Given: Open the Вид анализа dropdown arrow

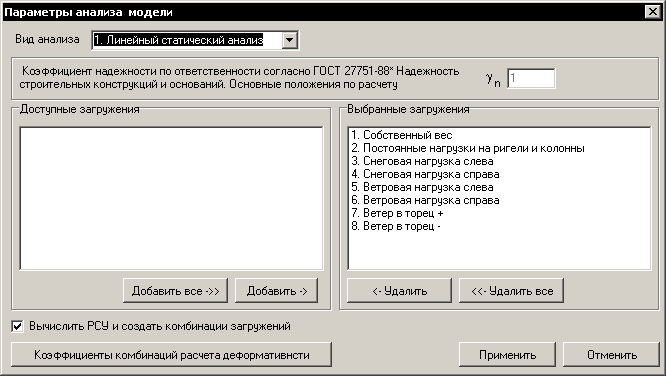Looking at the screenshot, I should pyautogui.click(x=290, y=40).
